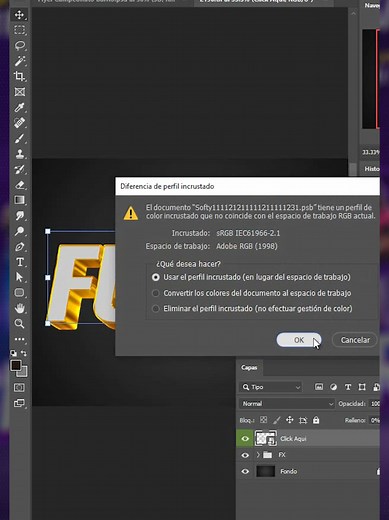Viewport: 389px width, 520px height.
Task: Select the History Brush tool
Action: click(x=19, y=169)
